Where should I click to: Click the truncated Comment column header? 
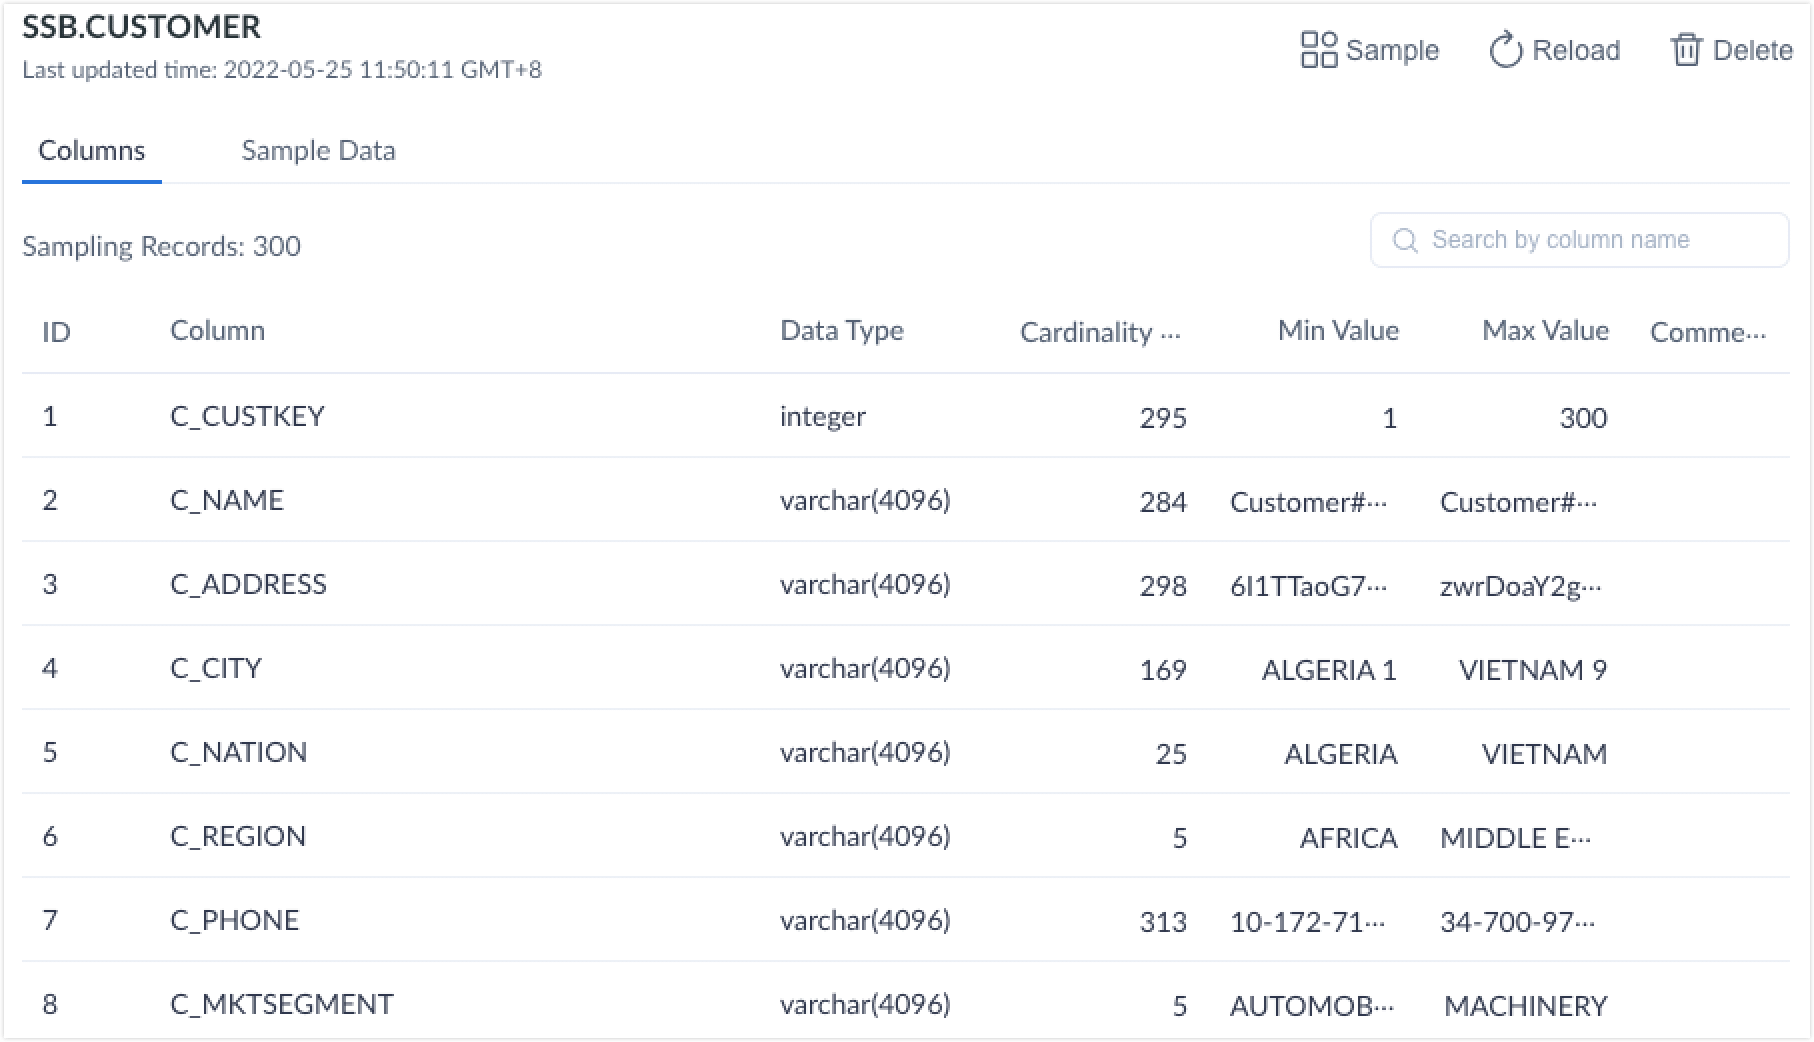(1707, 332)
